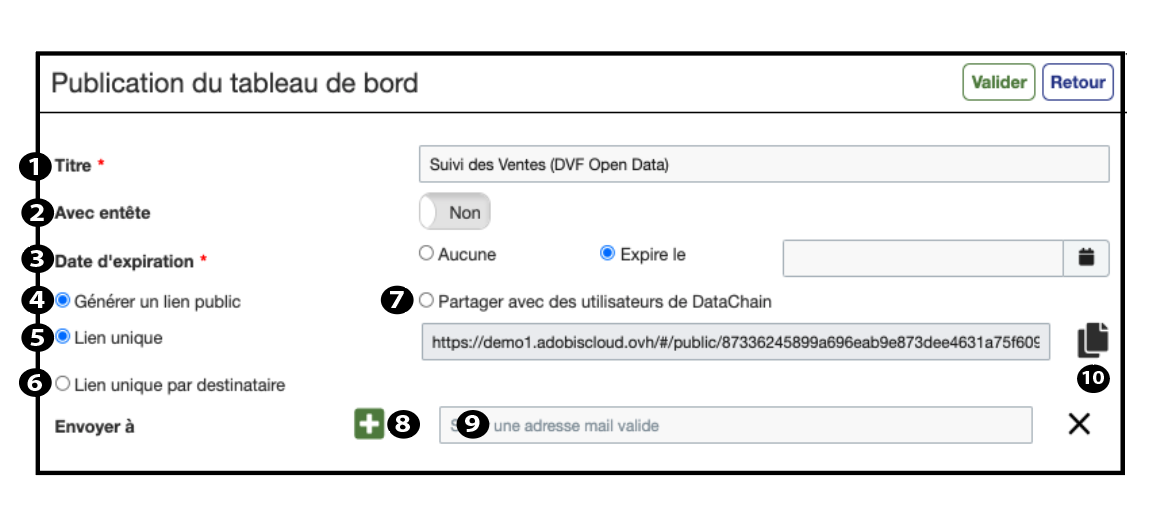Select the Lien unique option
1152x506 pixels.
[64, 338]
